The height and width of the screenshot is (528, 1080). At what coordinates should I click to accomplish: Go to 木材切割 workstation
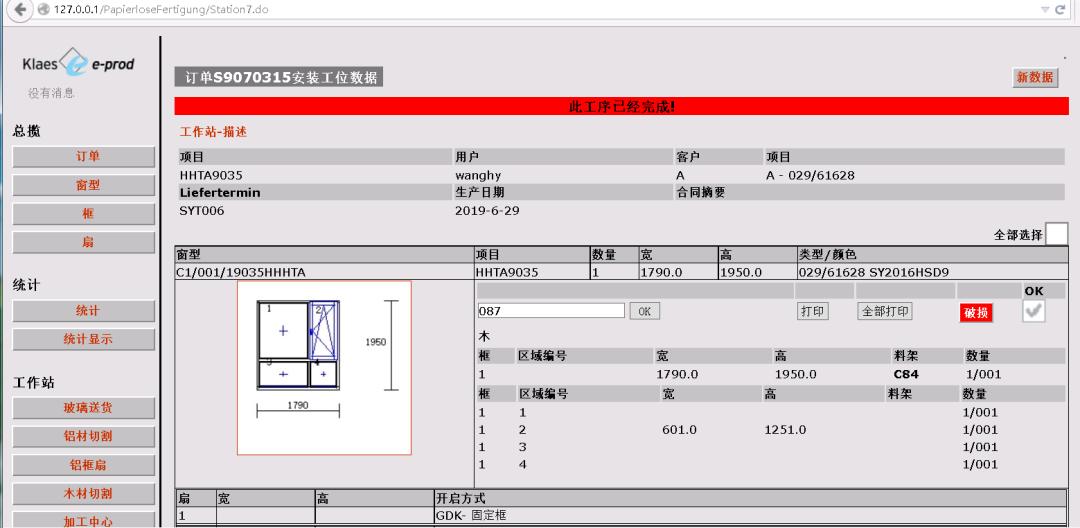[84, 494]
